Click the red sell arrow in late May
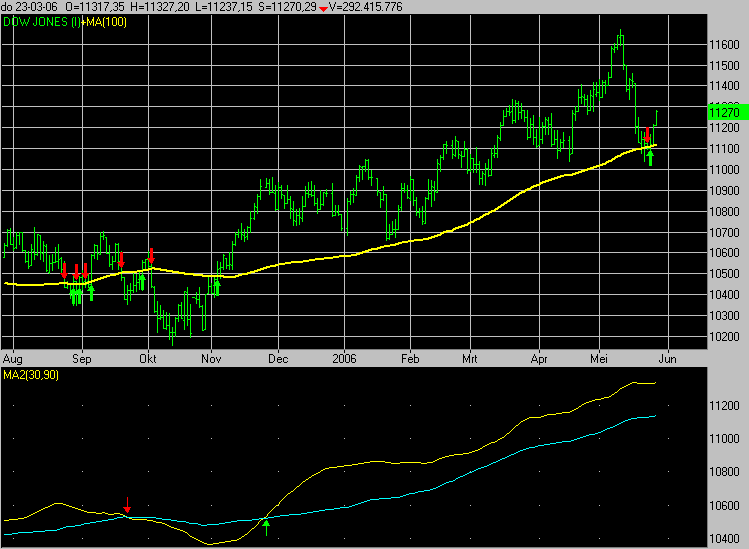 [647, 134]
